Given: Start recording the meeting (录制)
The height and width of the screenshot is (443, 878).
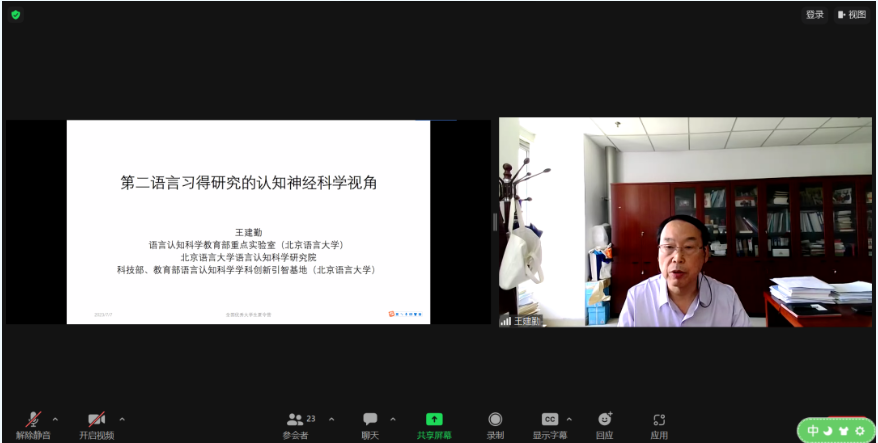Looking at the screenshot, I should (495, 424).
